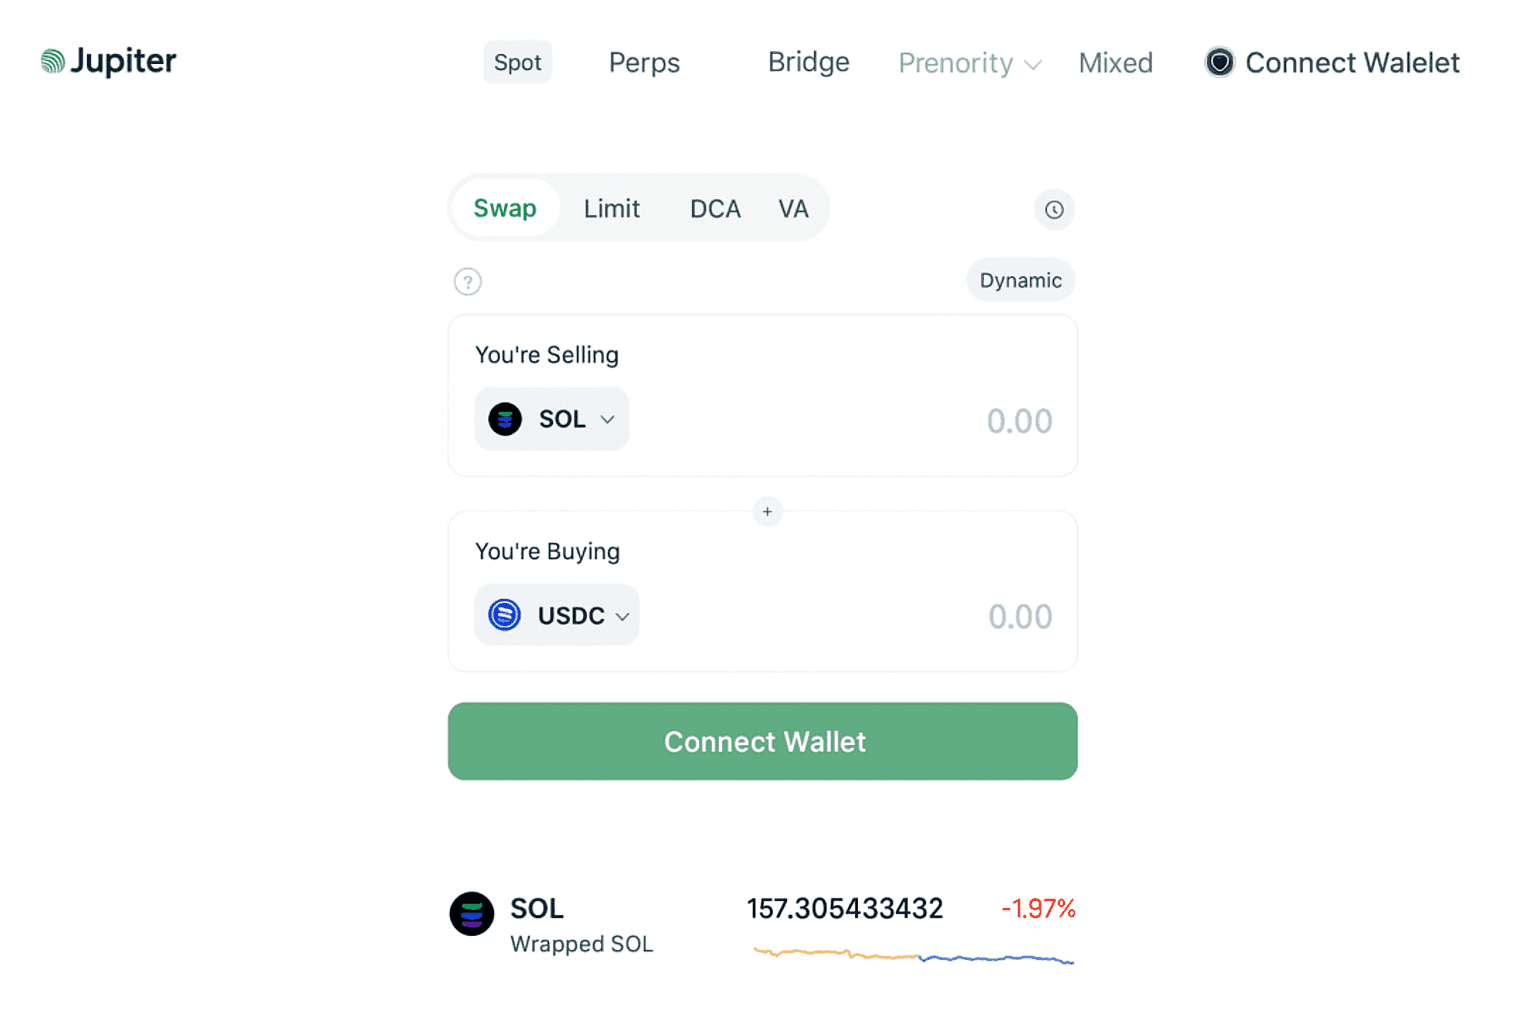
Task: Click the question mark help icon
Action: (x=468, y=282)
